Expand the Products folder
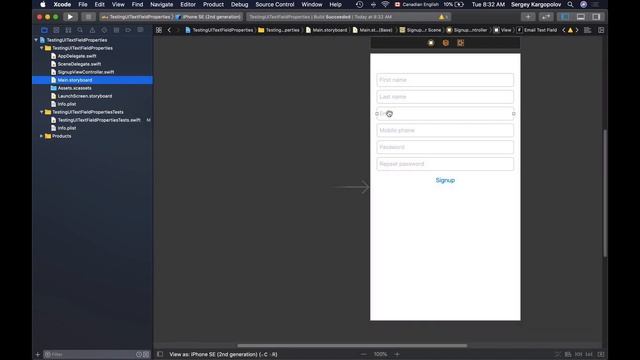This screenshot has height=360, width=640. click(42, 136)
